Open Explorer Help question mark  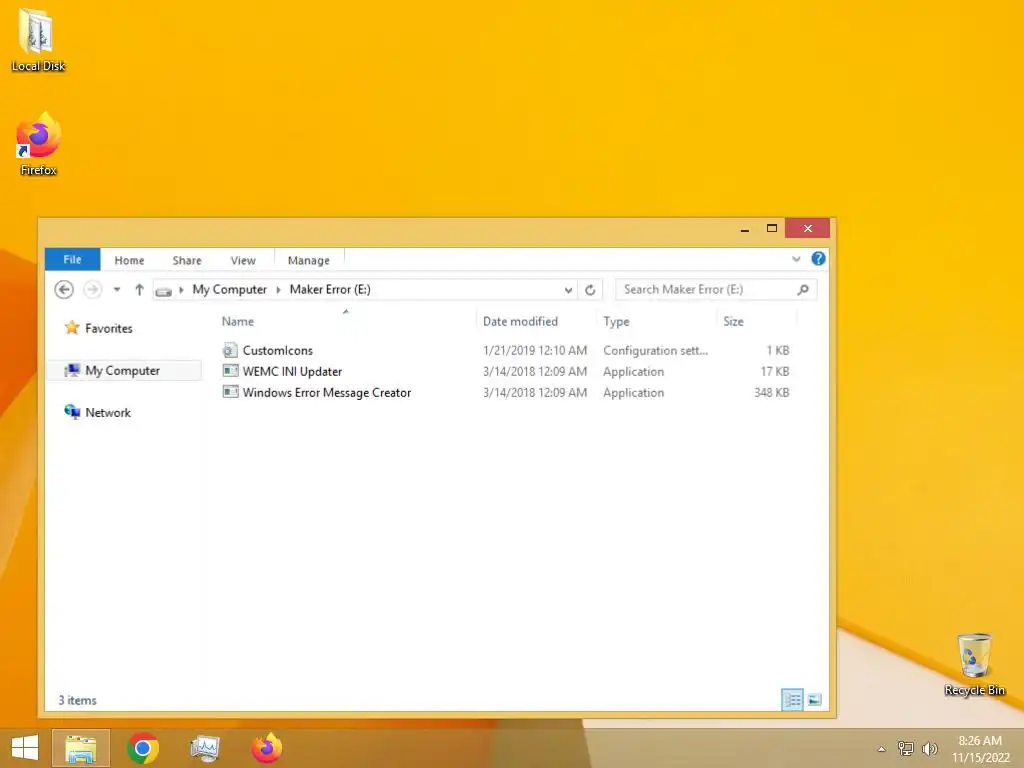(x=818, y=259)
